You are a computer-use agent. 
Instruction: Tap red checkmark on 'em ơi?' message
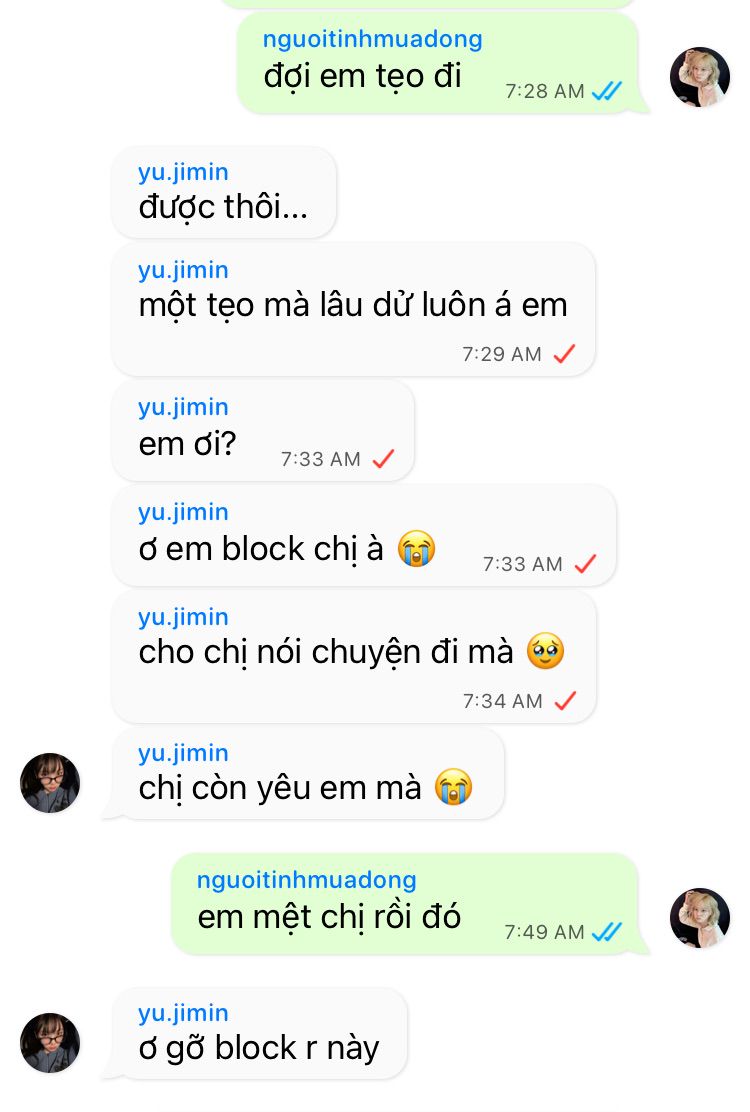click(384, 459)
